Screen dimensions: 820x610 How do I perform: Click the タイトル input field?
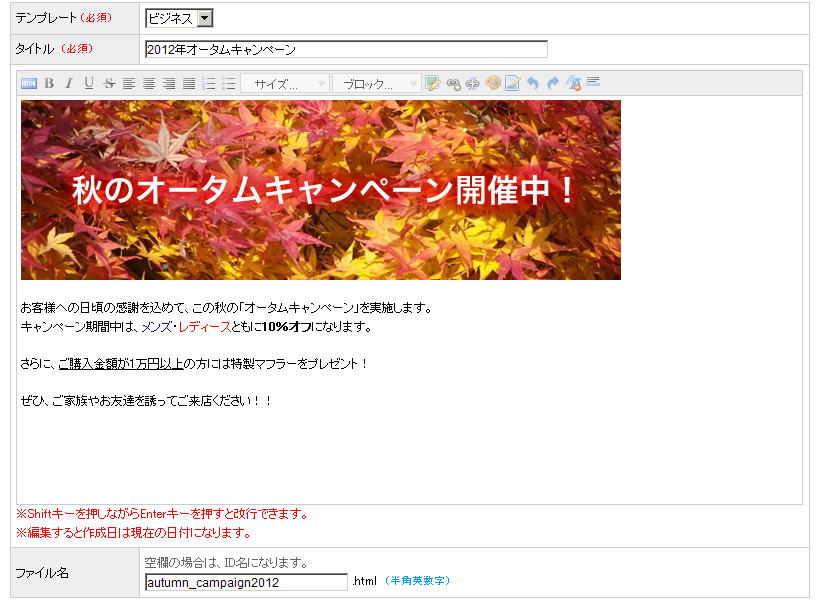tap(346, 49)
